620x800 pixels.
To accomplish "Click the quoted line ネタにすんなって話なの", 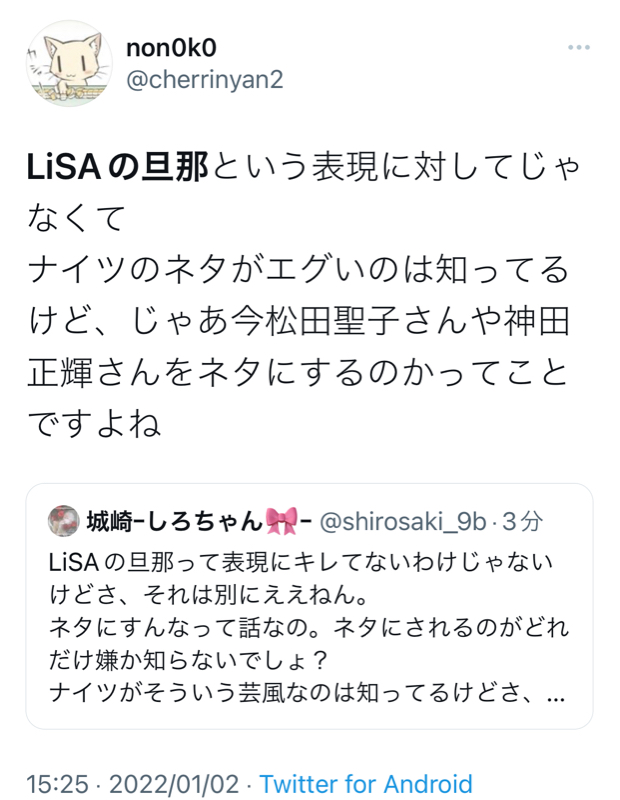I will 187,628.
